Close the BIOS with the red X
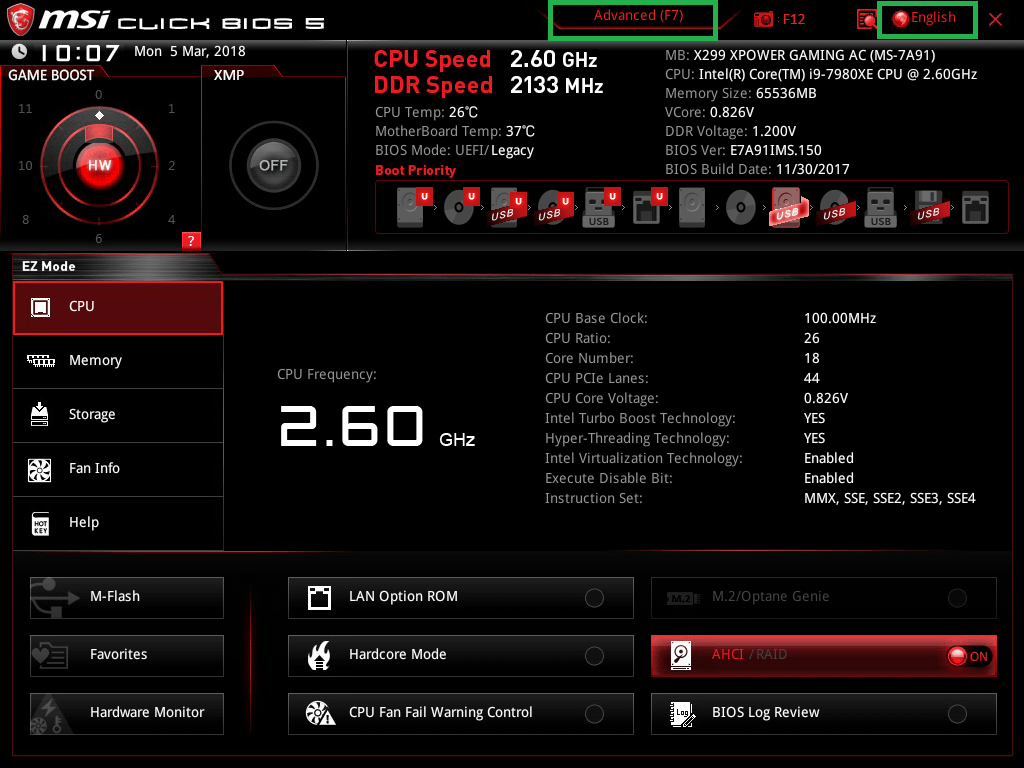Image resolution: width=1024 pixels, height=768 pixels. point(995,19)
